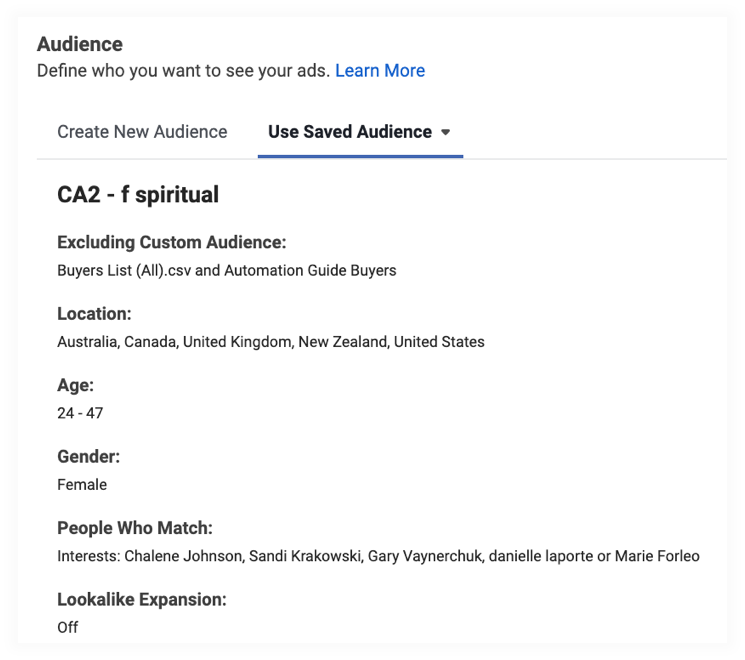
Task: Click the Gender label
Action: (88, 456)
